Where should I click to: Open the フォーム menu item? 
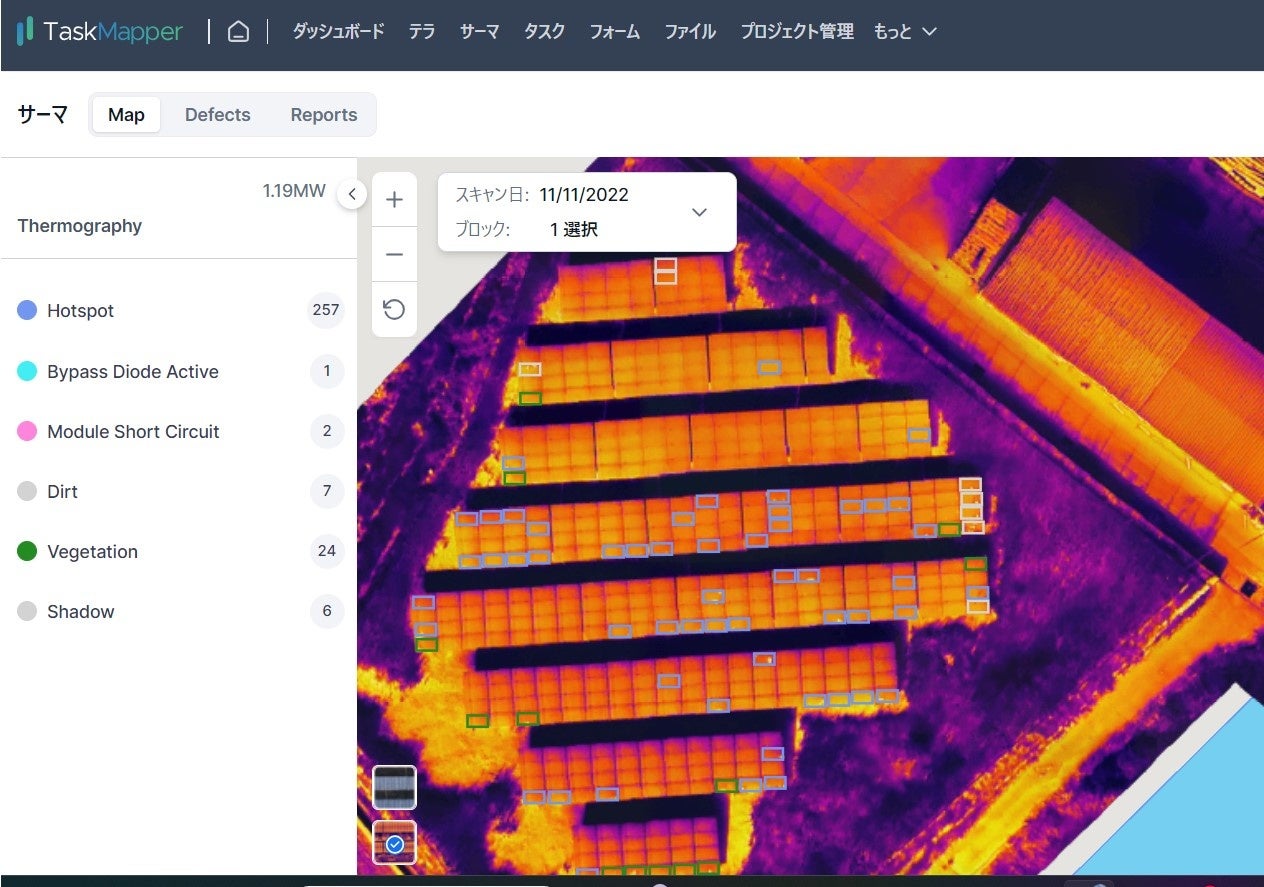click(x=615, y=32)
